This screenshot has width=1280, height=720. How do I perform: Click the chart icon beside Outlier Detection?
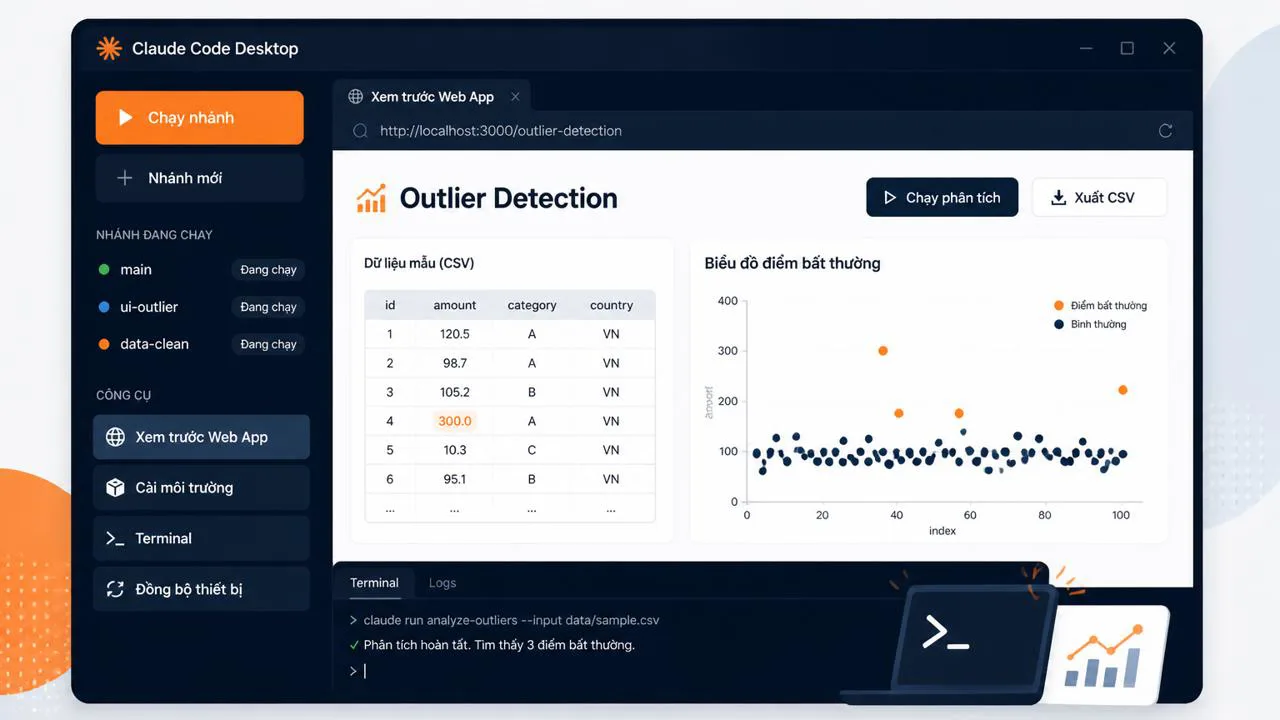coord(371,198)
